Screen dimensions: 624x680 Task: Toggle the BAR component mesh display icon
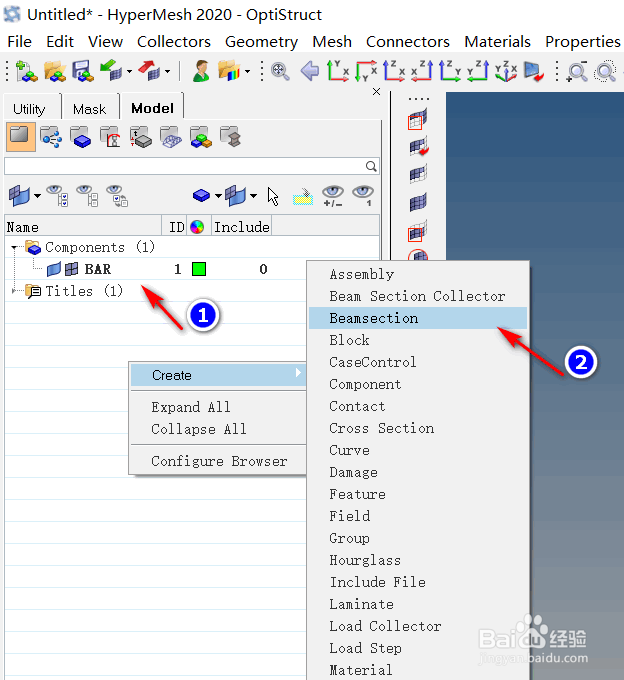tap(72, 269)
